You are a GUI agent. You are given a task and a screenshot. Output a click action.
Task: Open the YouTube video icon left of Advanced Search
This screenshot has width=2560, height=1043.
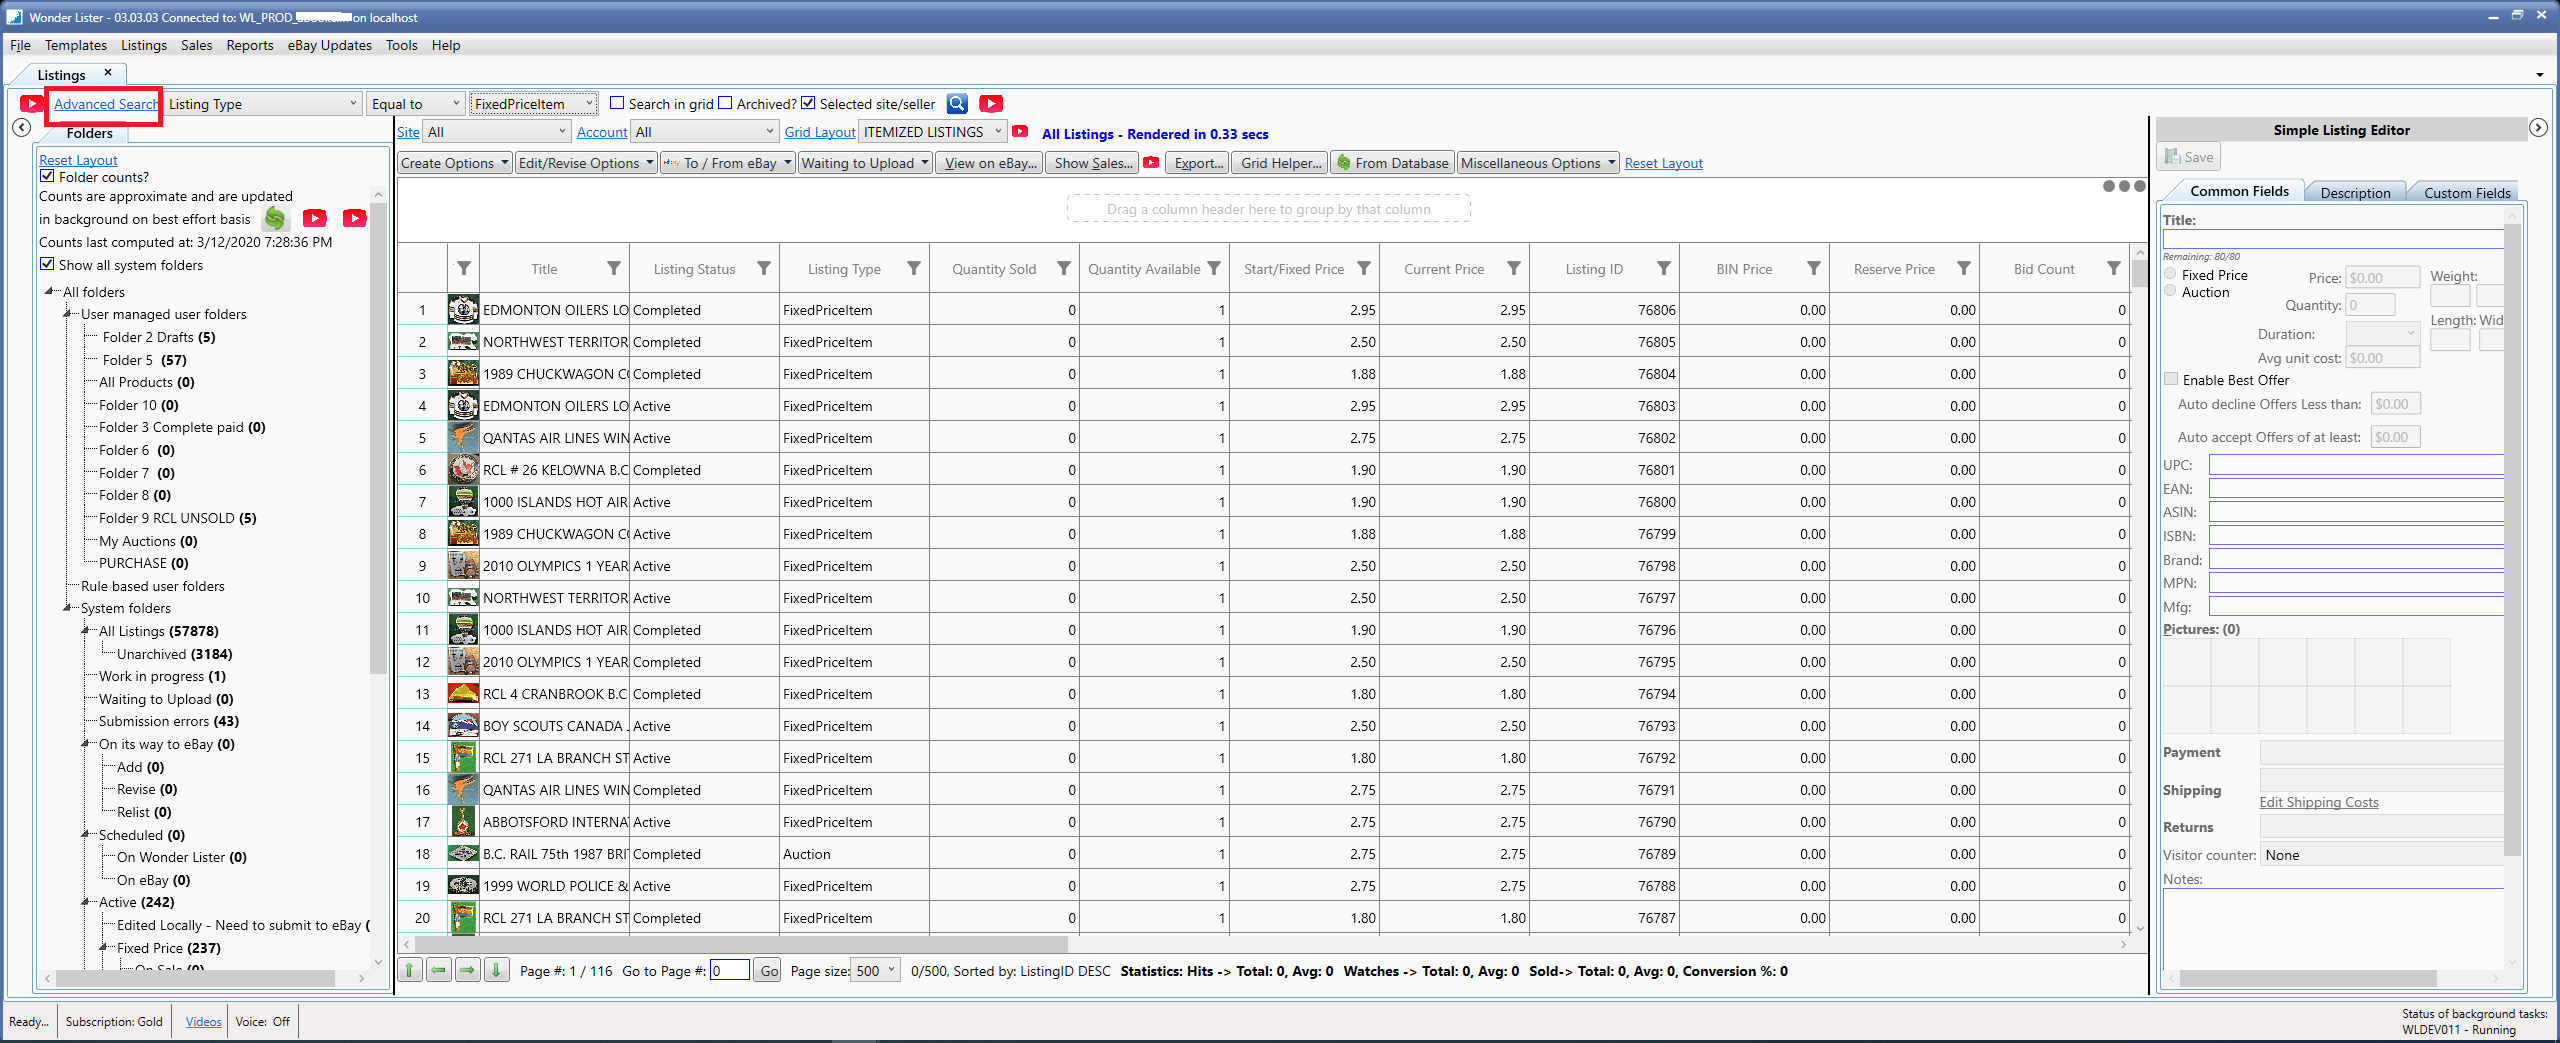[31, 104]
